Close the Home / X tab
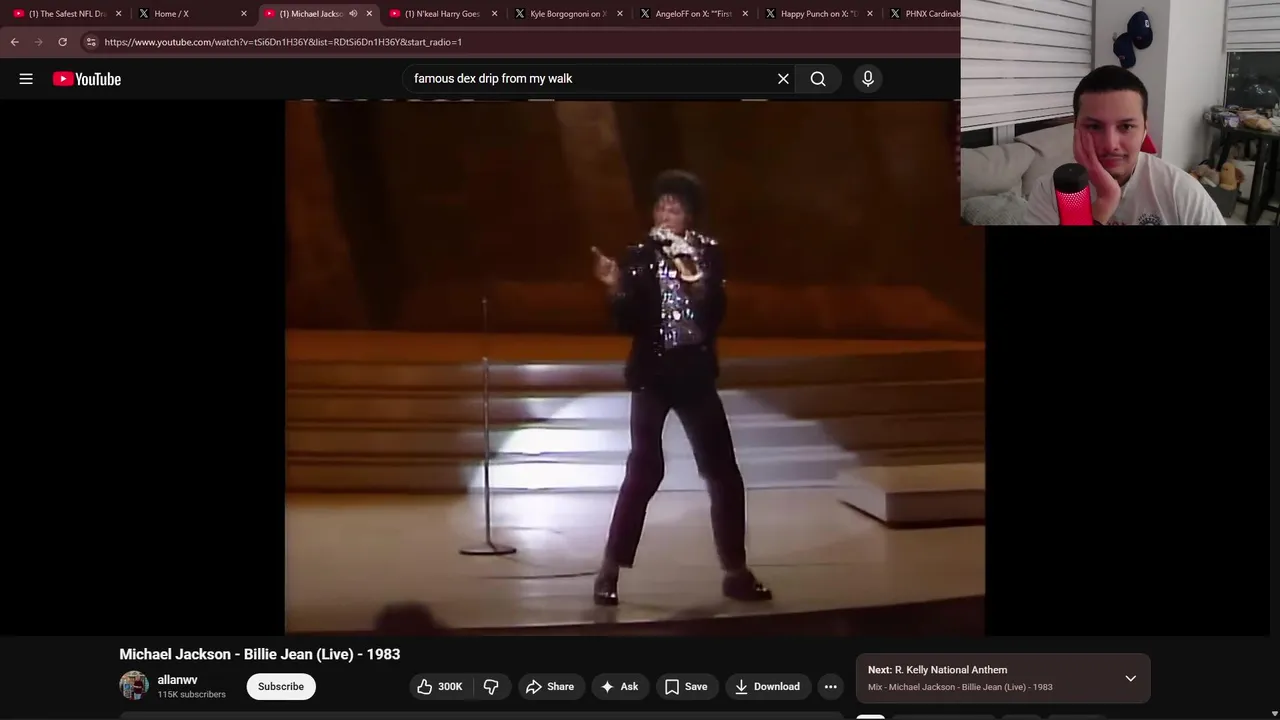The image size is (1280, 720). click(x=243, y=14)
